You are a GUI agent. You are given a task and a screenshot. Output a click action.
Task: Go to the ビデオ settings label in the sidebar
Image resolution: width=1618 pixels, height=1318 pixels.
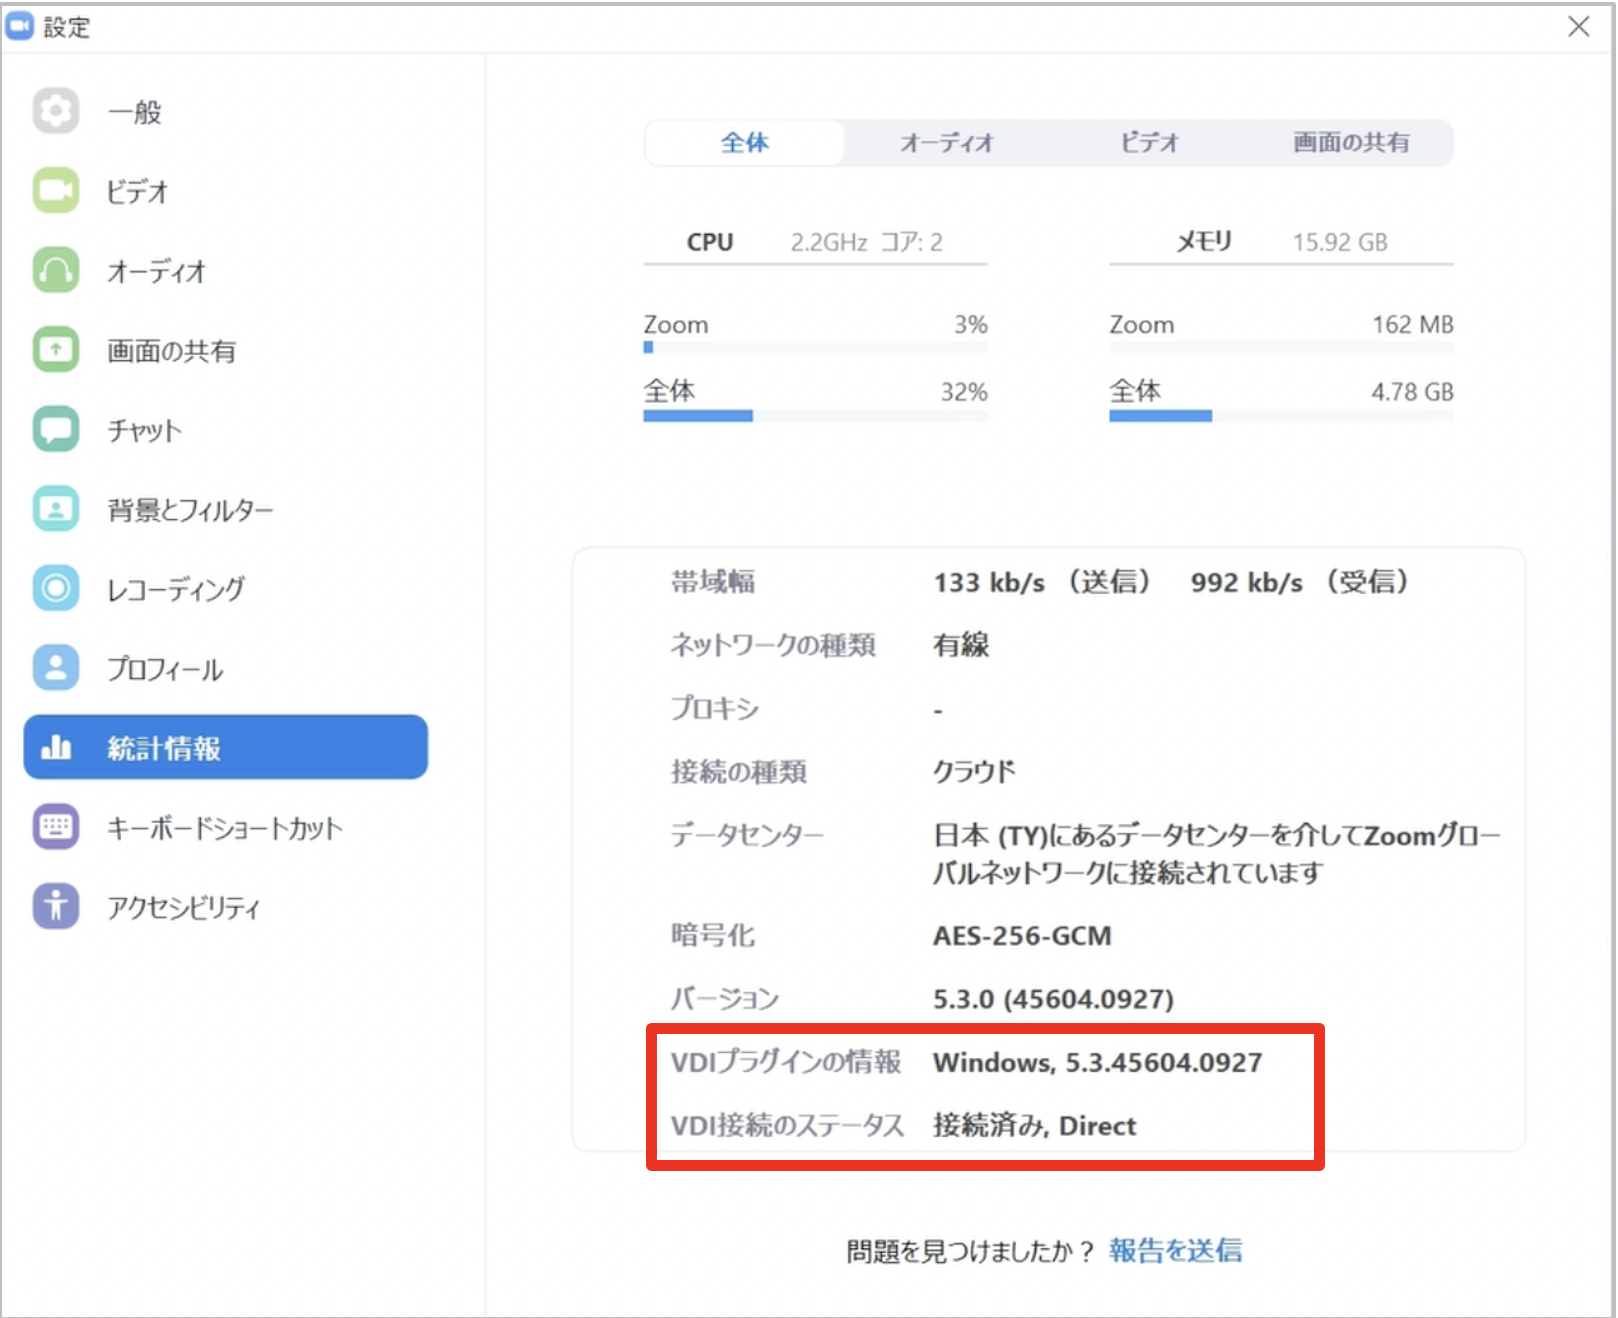tap(138, 191)
